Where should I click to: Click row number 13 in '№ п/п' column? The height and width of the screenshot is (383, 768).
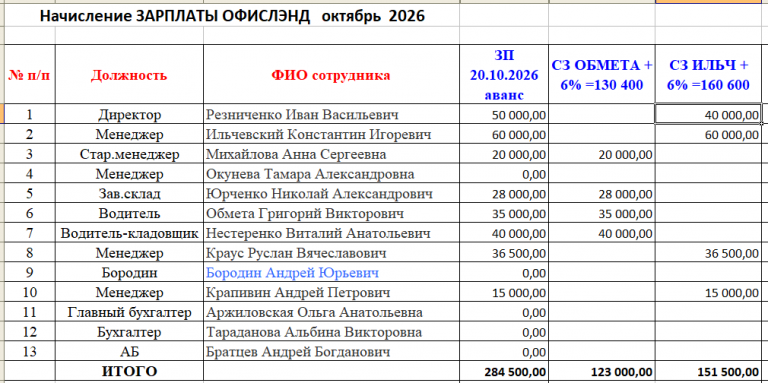point(29,352)
